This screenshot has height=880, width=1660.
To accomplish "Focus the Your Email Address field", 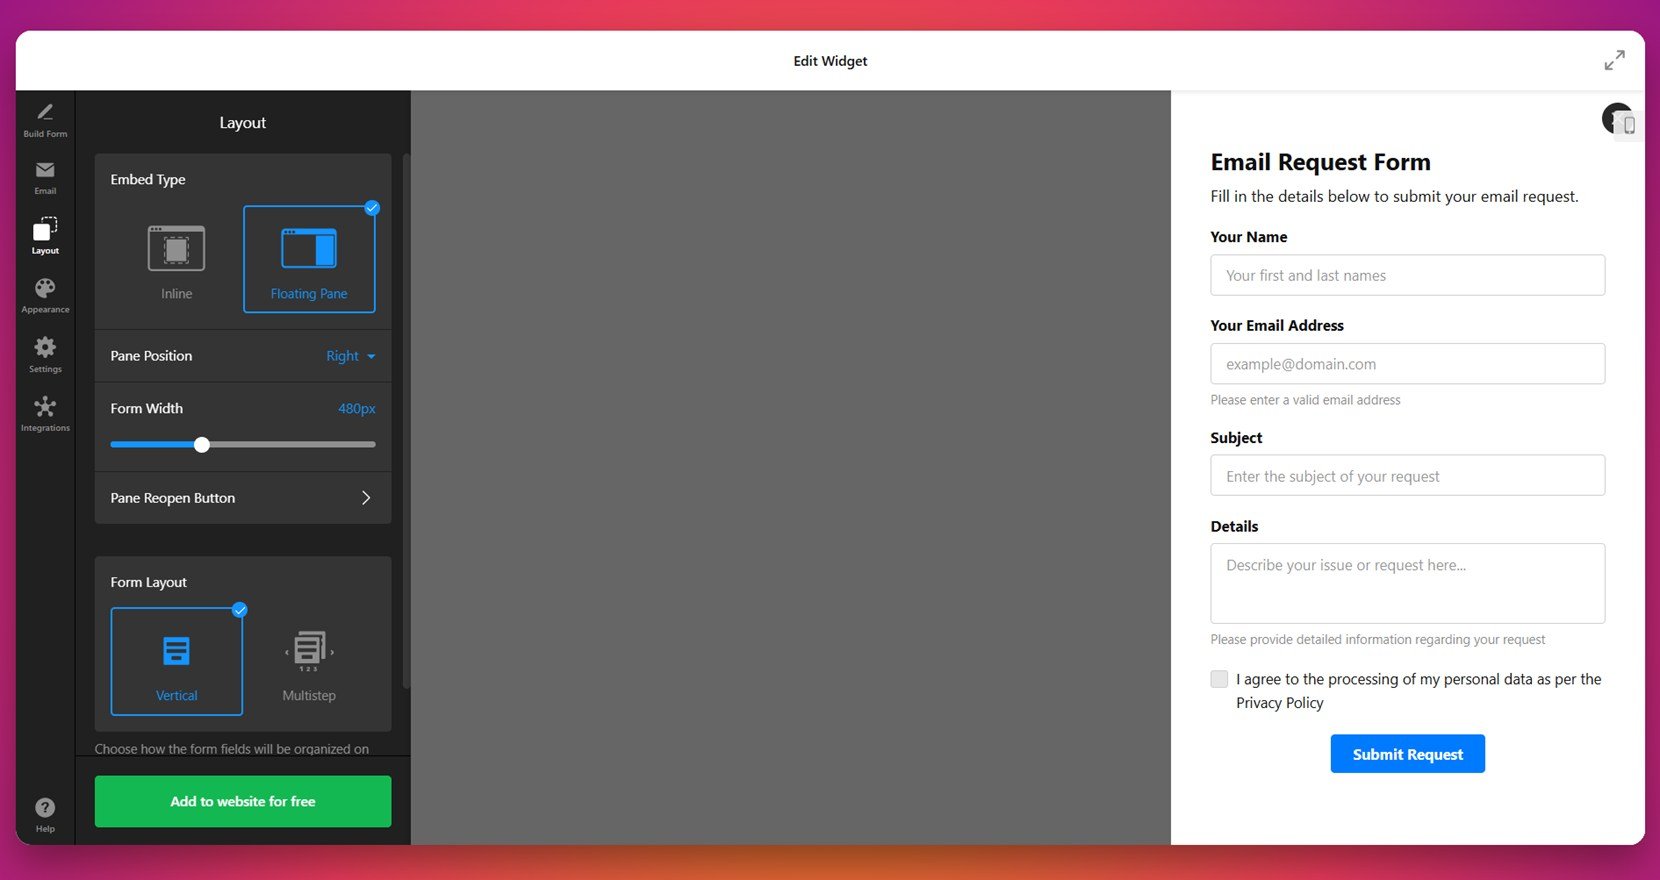I will pyautogui.click(x=1407, y=364).
